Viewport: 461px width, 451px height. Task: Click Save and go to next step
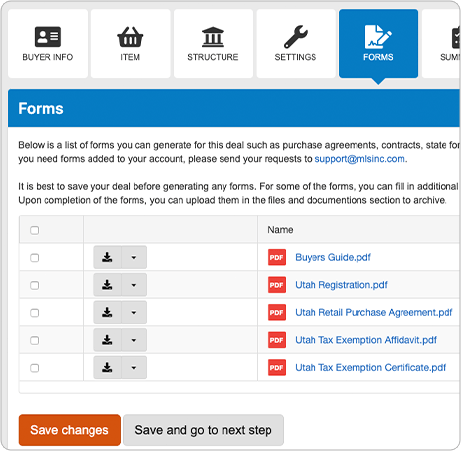click(203, 430)
